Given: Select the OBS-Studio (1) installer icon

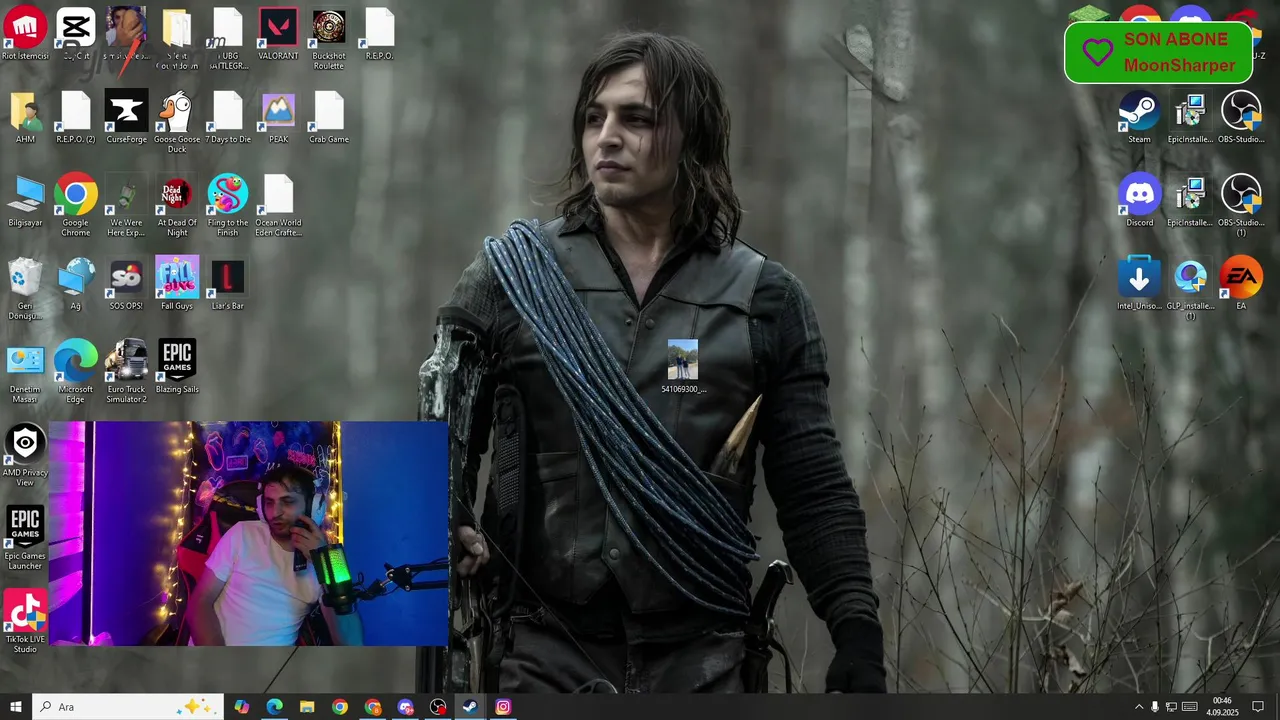Looking at the screenshot, I should click(x=1241, y=194).
